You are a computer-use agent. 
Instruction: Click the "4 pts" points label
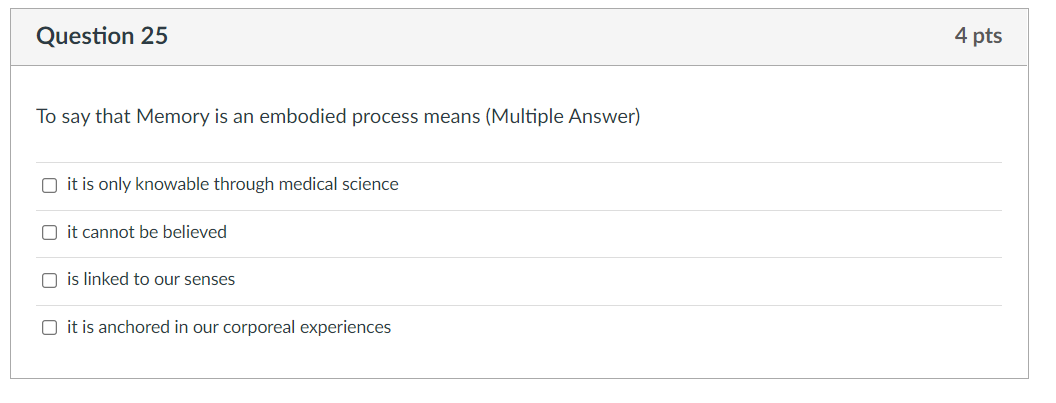click(x=977, y=37)
